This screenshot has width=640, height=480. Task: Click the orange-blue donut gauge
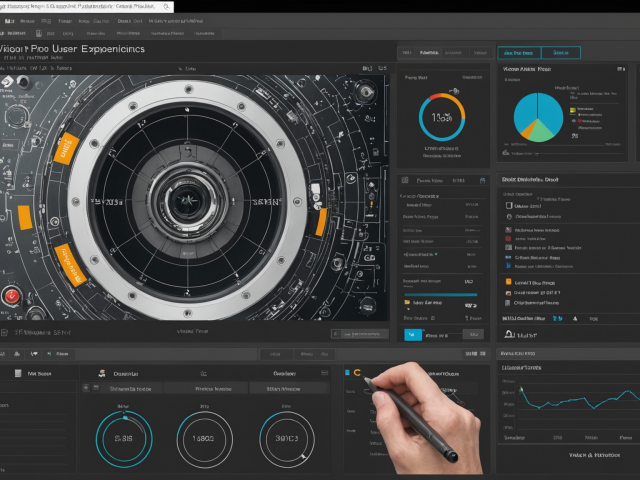441,118
